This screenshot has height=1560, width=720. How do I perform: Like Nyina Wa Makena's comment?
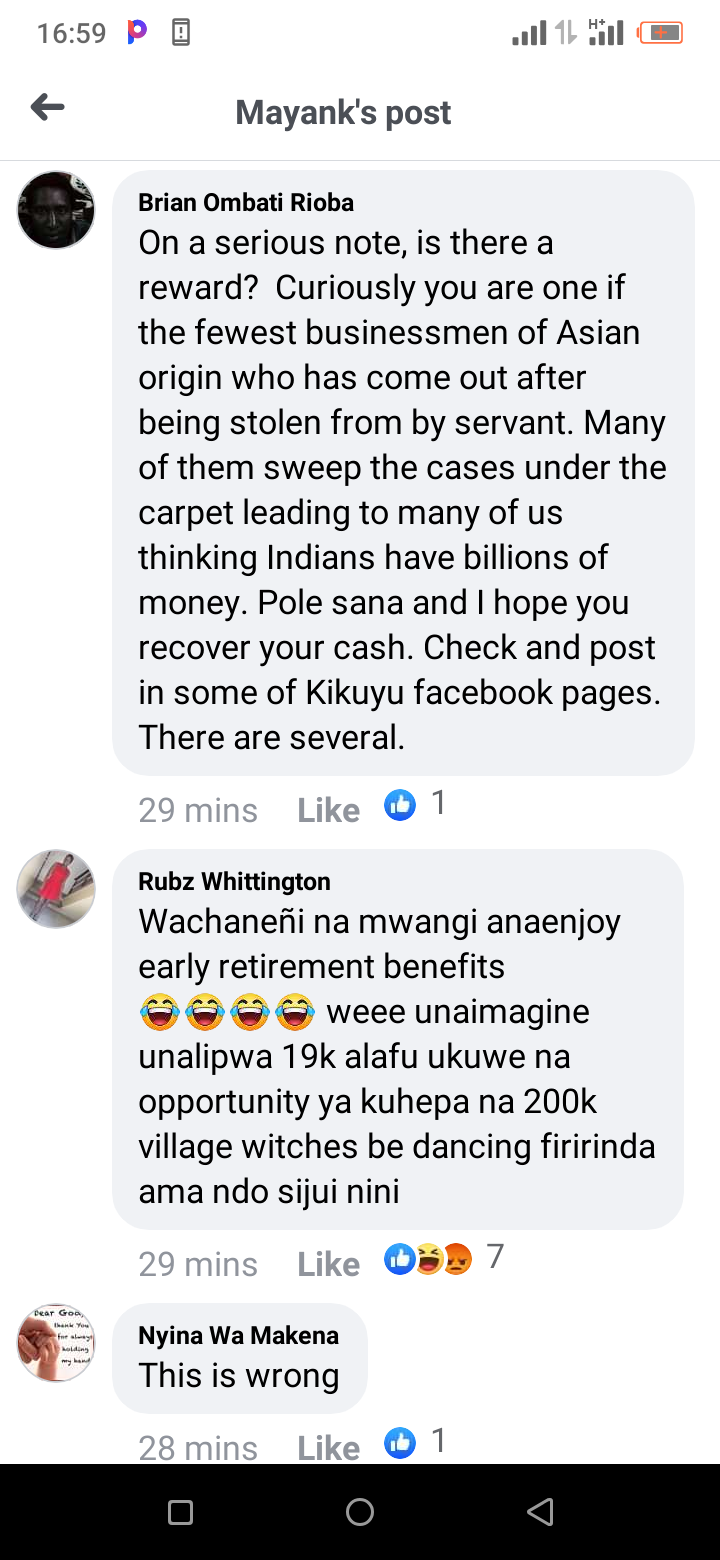point(328,1447)
